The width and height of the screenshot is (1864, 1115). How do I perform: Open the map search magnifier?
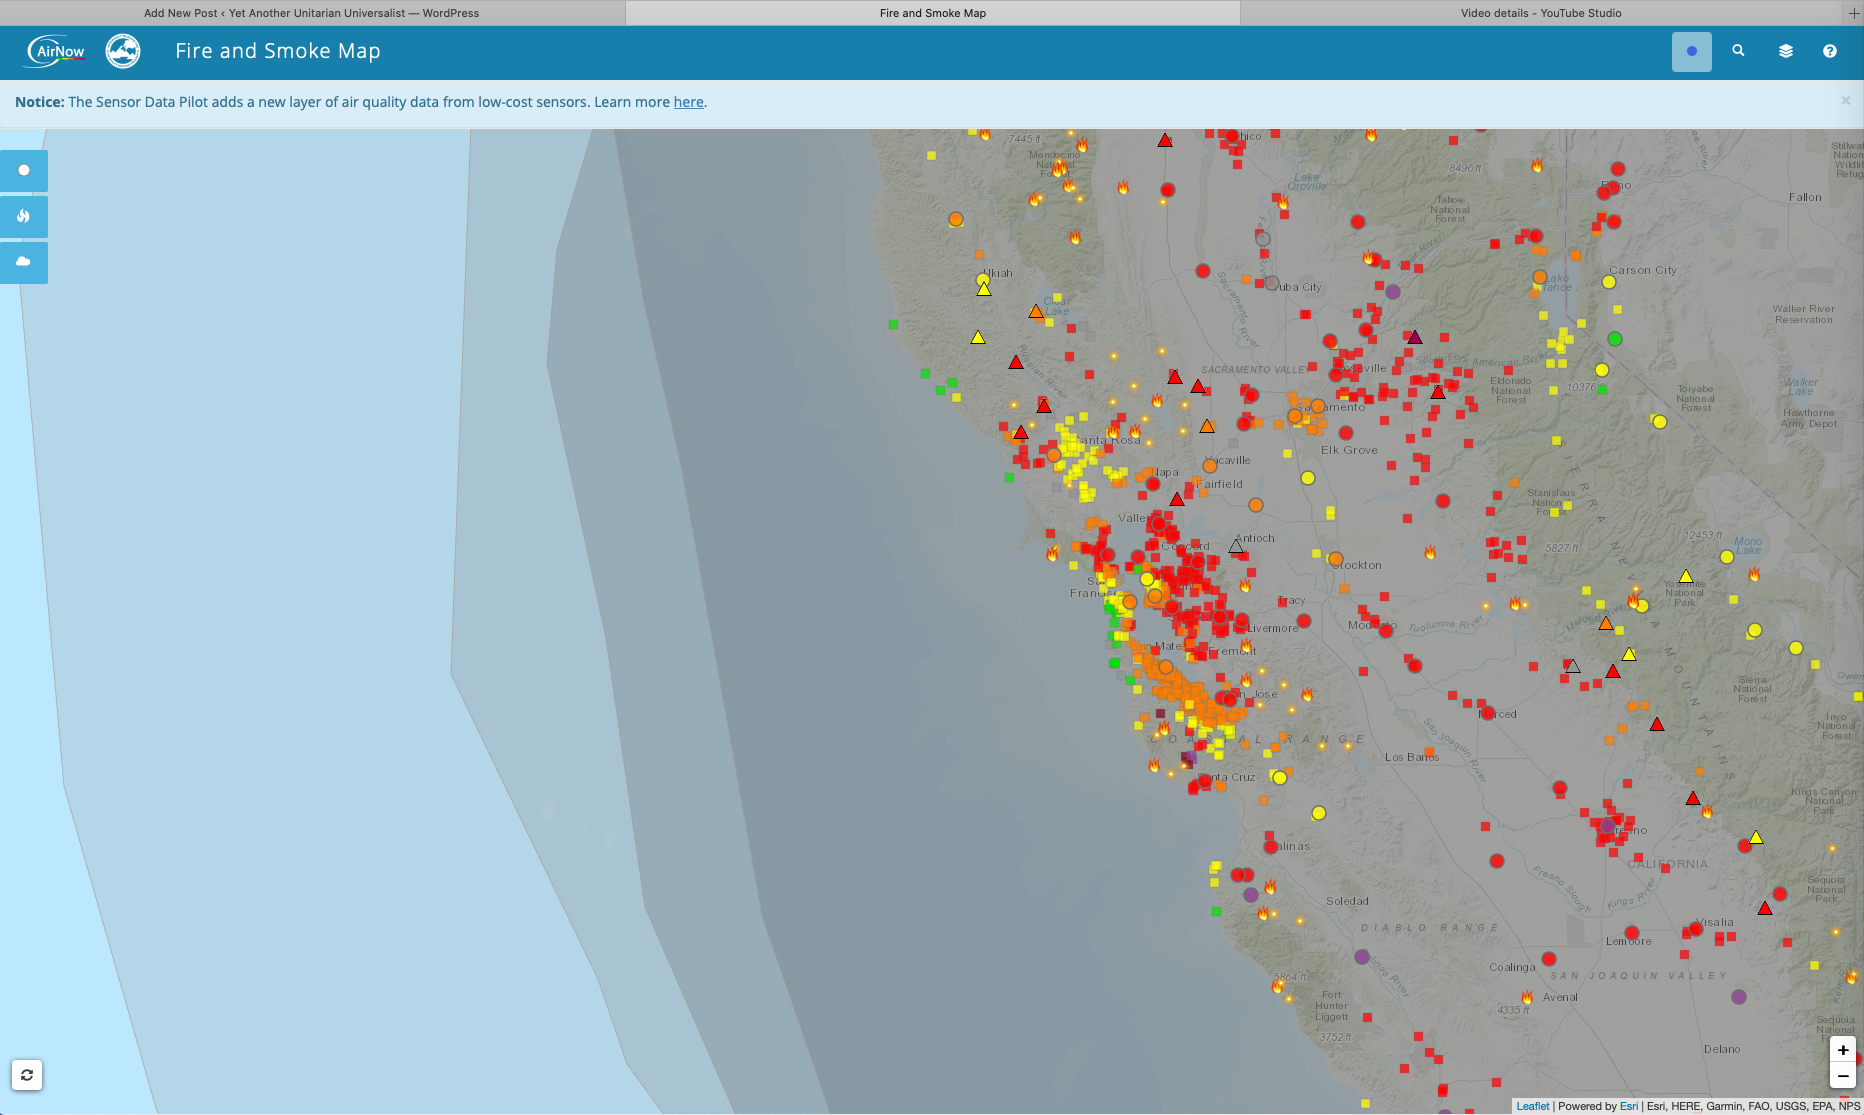pos(1738,51)
